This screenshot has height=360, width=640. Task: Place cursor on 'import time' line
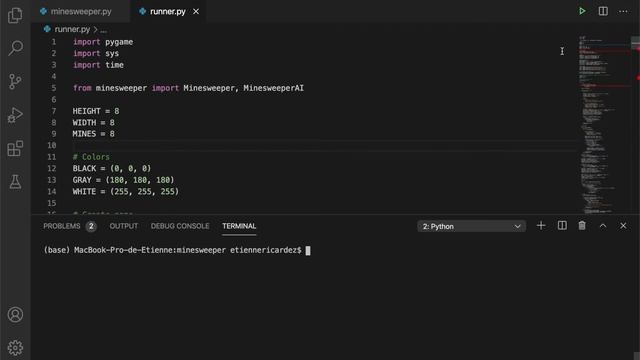[98, 65]
